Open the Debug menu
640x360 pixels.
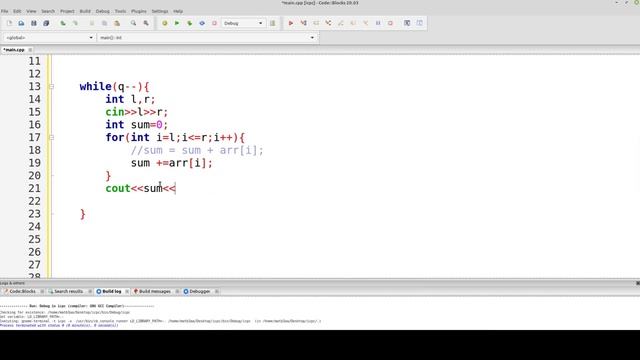point(102,11)
